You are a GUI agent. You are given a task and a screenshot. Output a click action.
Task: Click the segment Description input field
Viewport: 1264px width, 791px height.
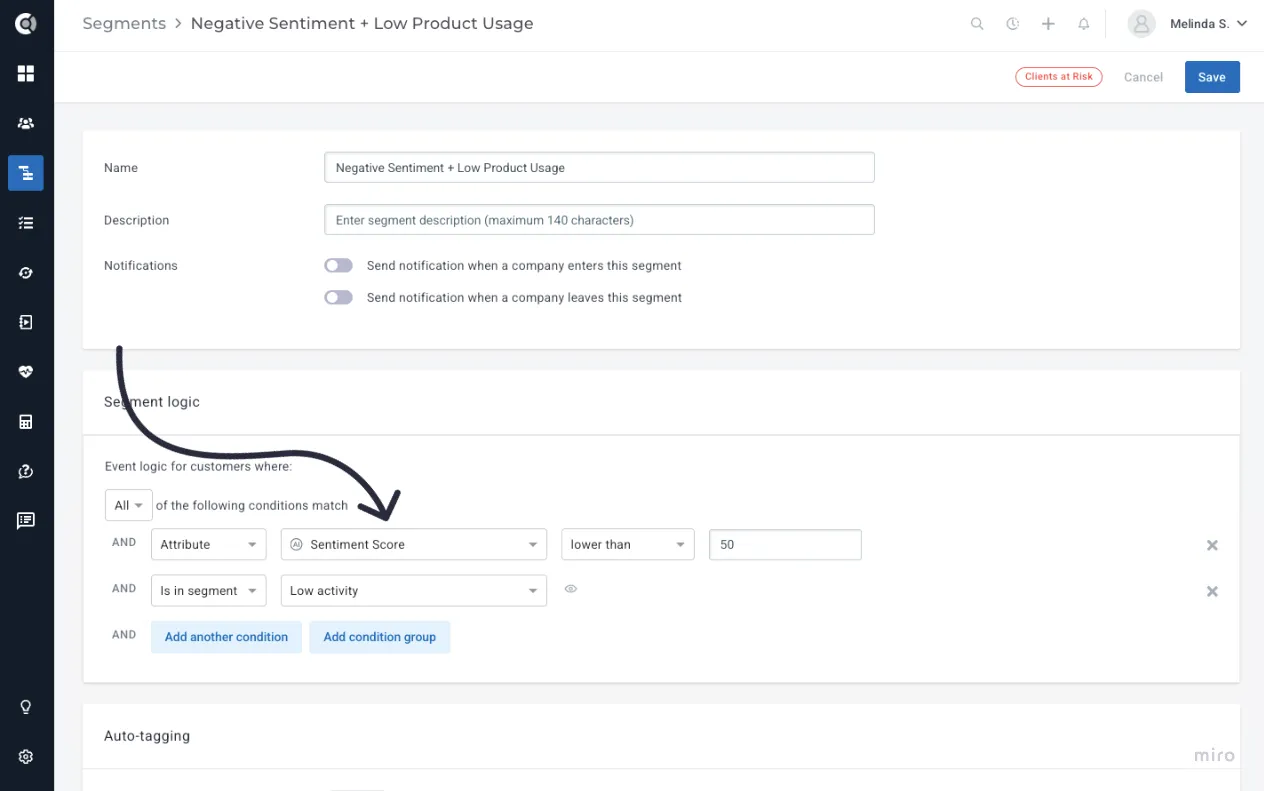[599, 220]
